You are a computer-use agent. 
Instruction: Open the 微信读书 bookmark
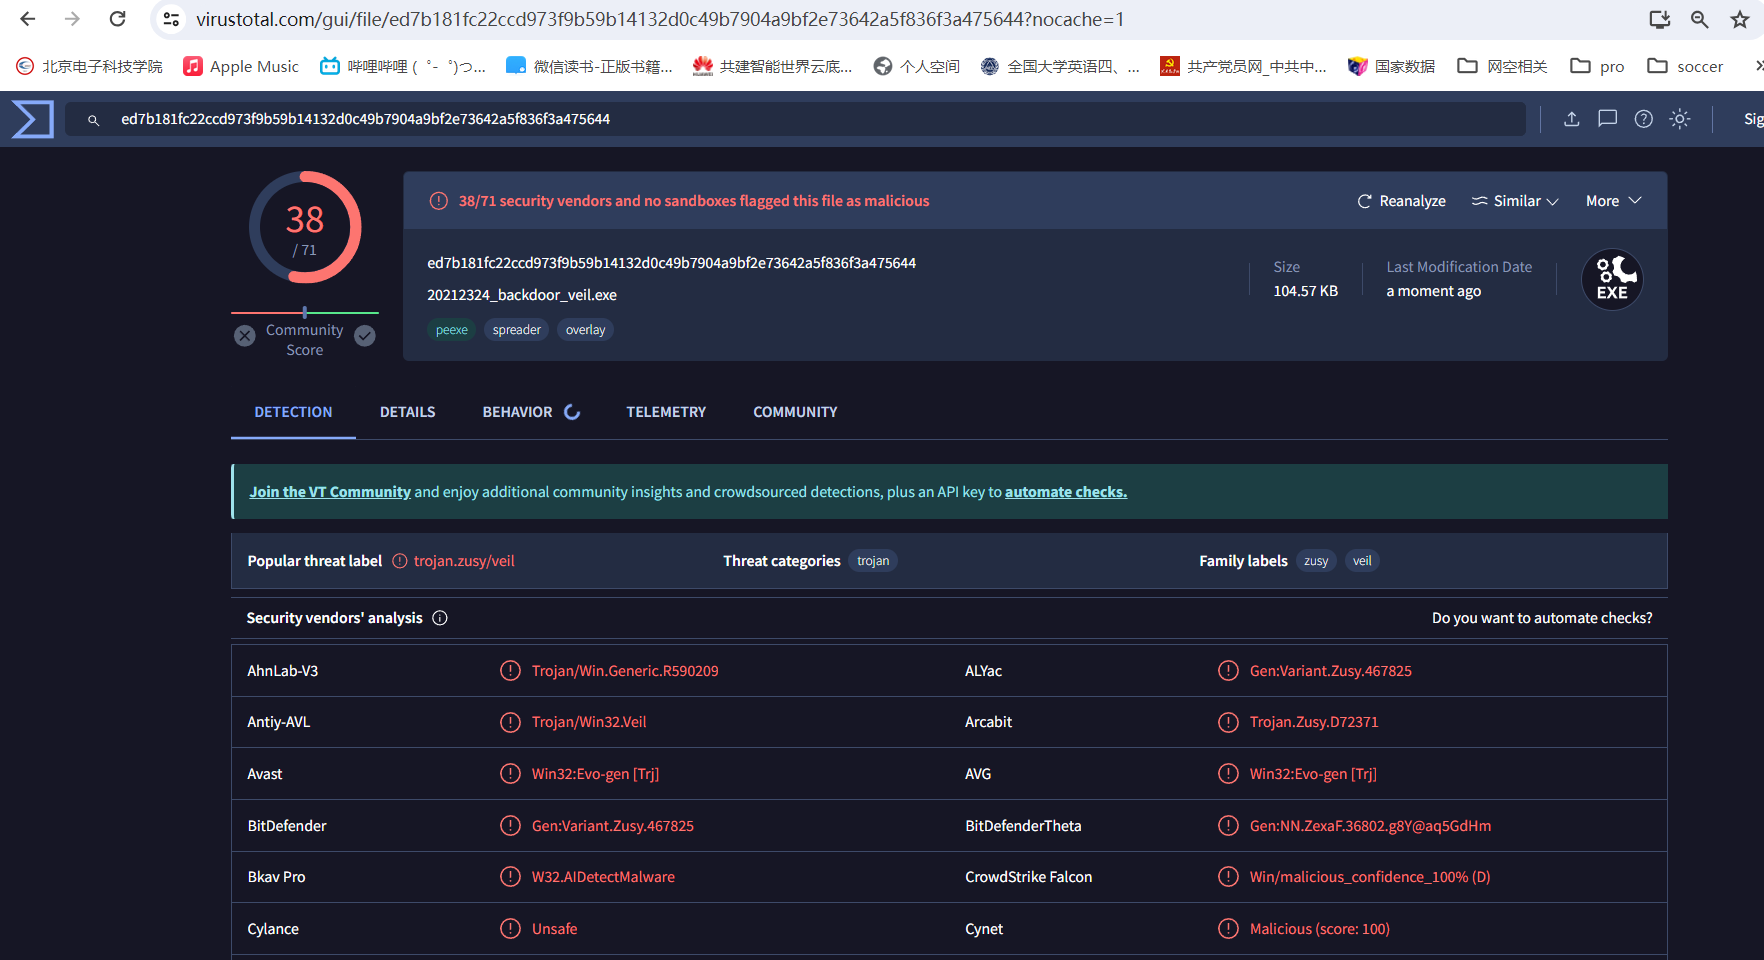(x=589, y=66)
